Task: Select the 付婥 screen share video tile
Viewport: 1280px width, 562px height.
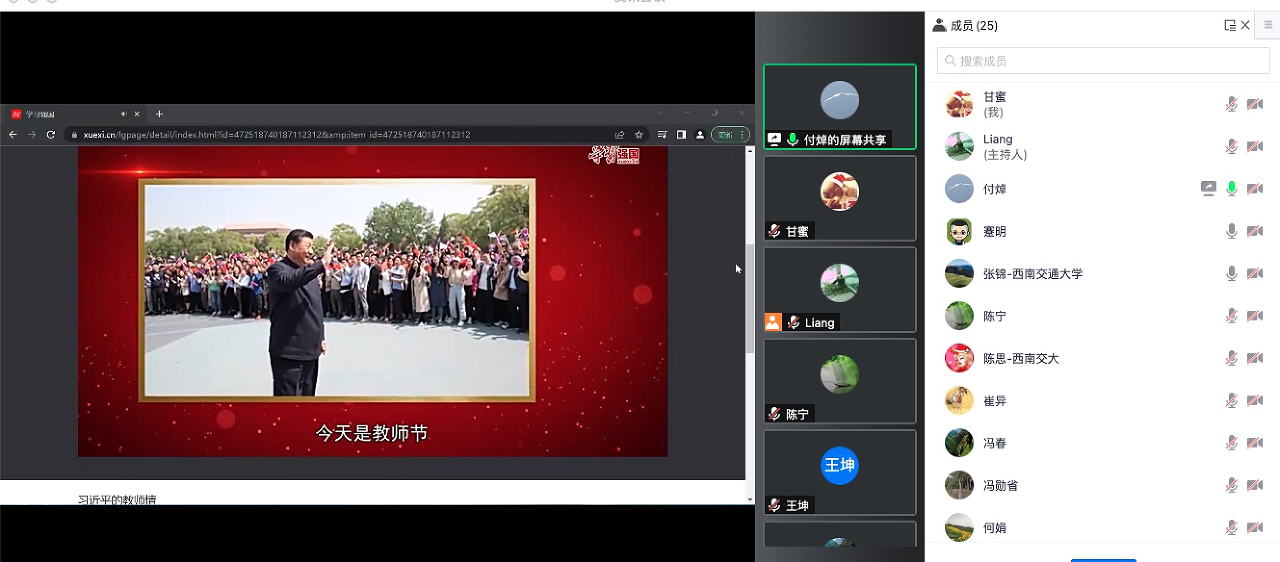Action: [x=839, y=106]
